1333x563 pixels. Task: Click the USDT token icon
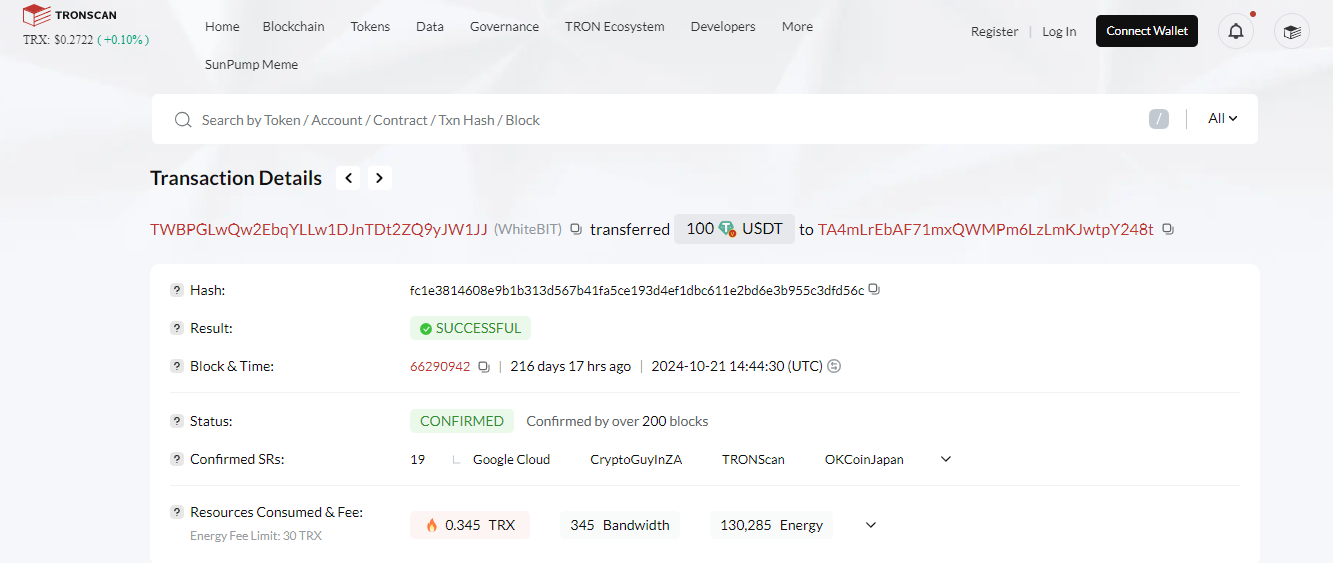727,229
